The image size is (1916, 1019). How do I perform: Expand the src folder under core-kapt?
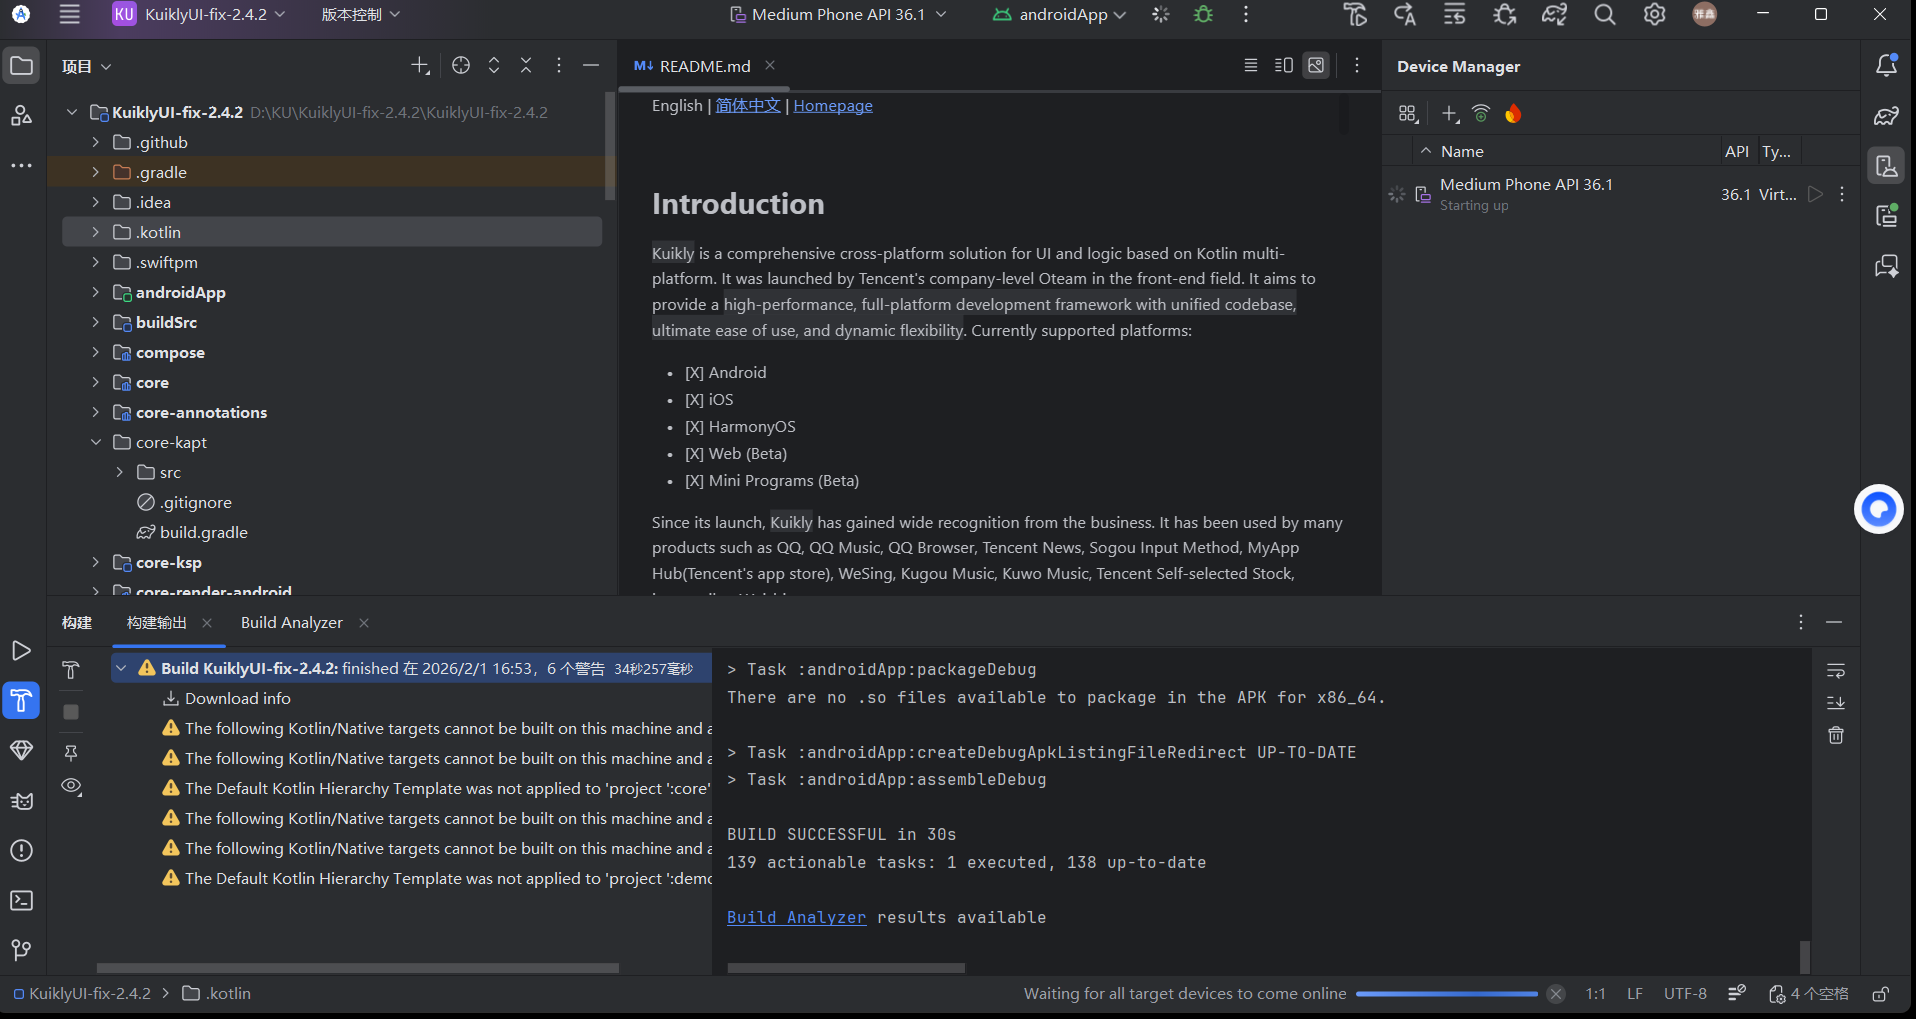[x=120, y=472]
